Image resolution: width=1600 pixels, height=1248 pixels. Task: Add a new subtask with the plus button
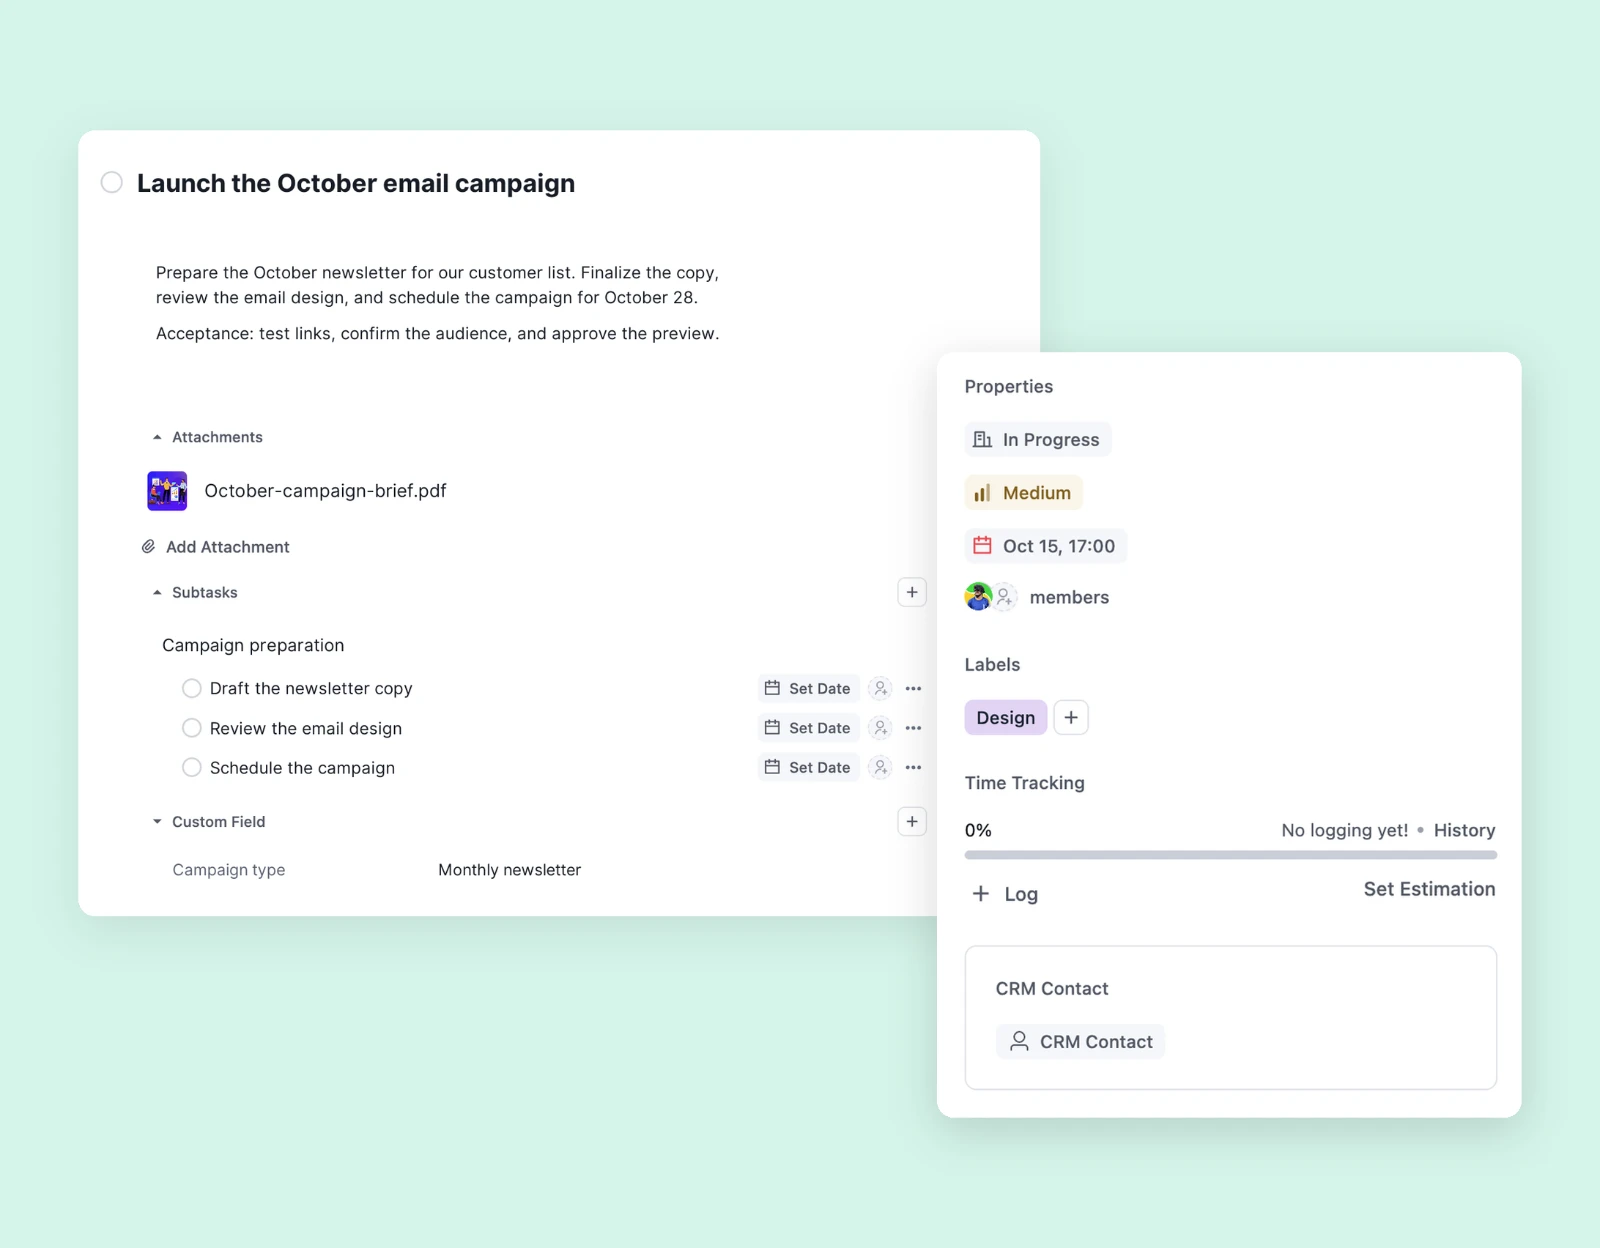pos(912,592)
